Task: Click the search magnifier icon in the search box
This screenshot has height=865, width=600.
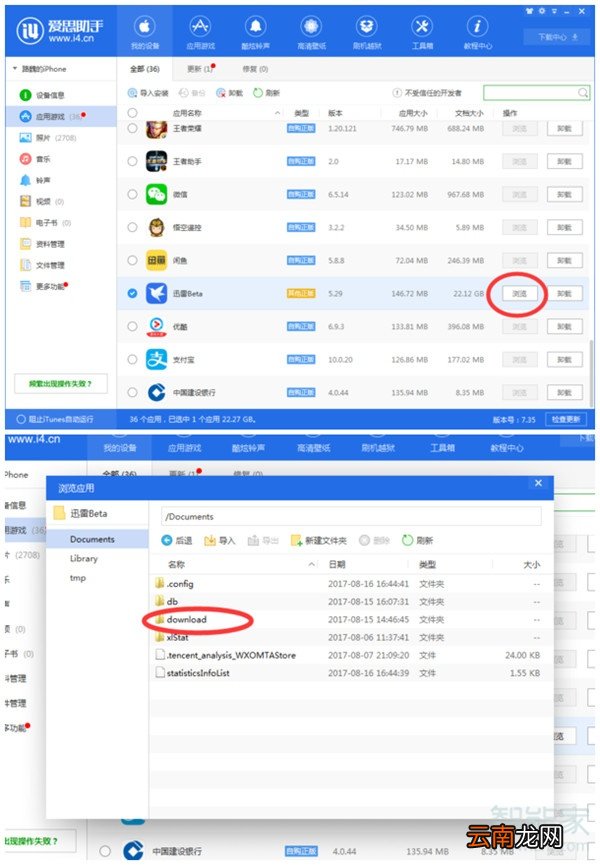Action: (582, 93)
